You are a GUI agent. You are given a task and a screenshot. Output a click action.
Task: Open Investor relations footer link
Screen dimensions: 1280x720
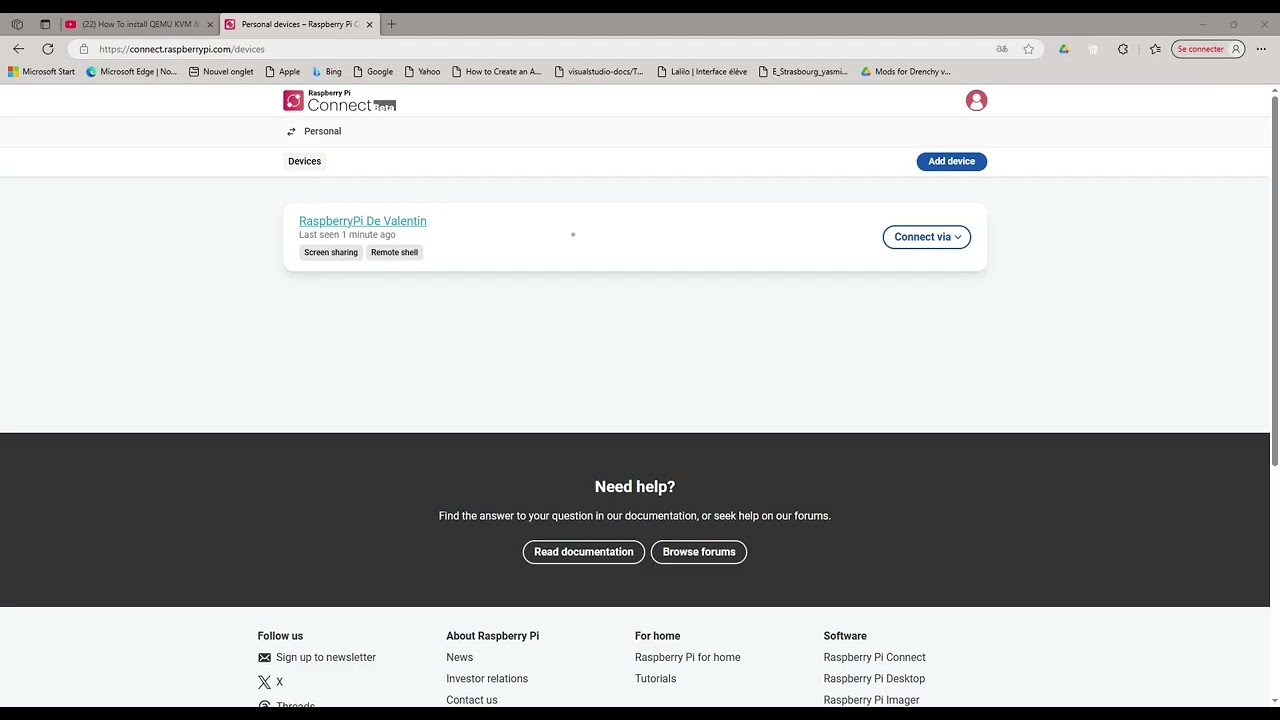(487, 679)
